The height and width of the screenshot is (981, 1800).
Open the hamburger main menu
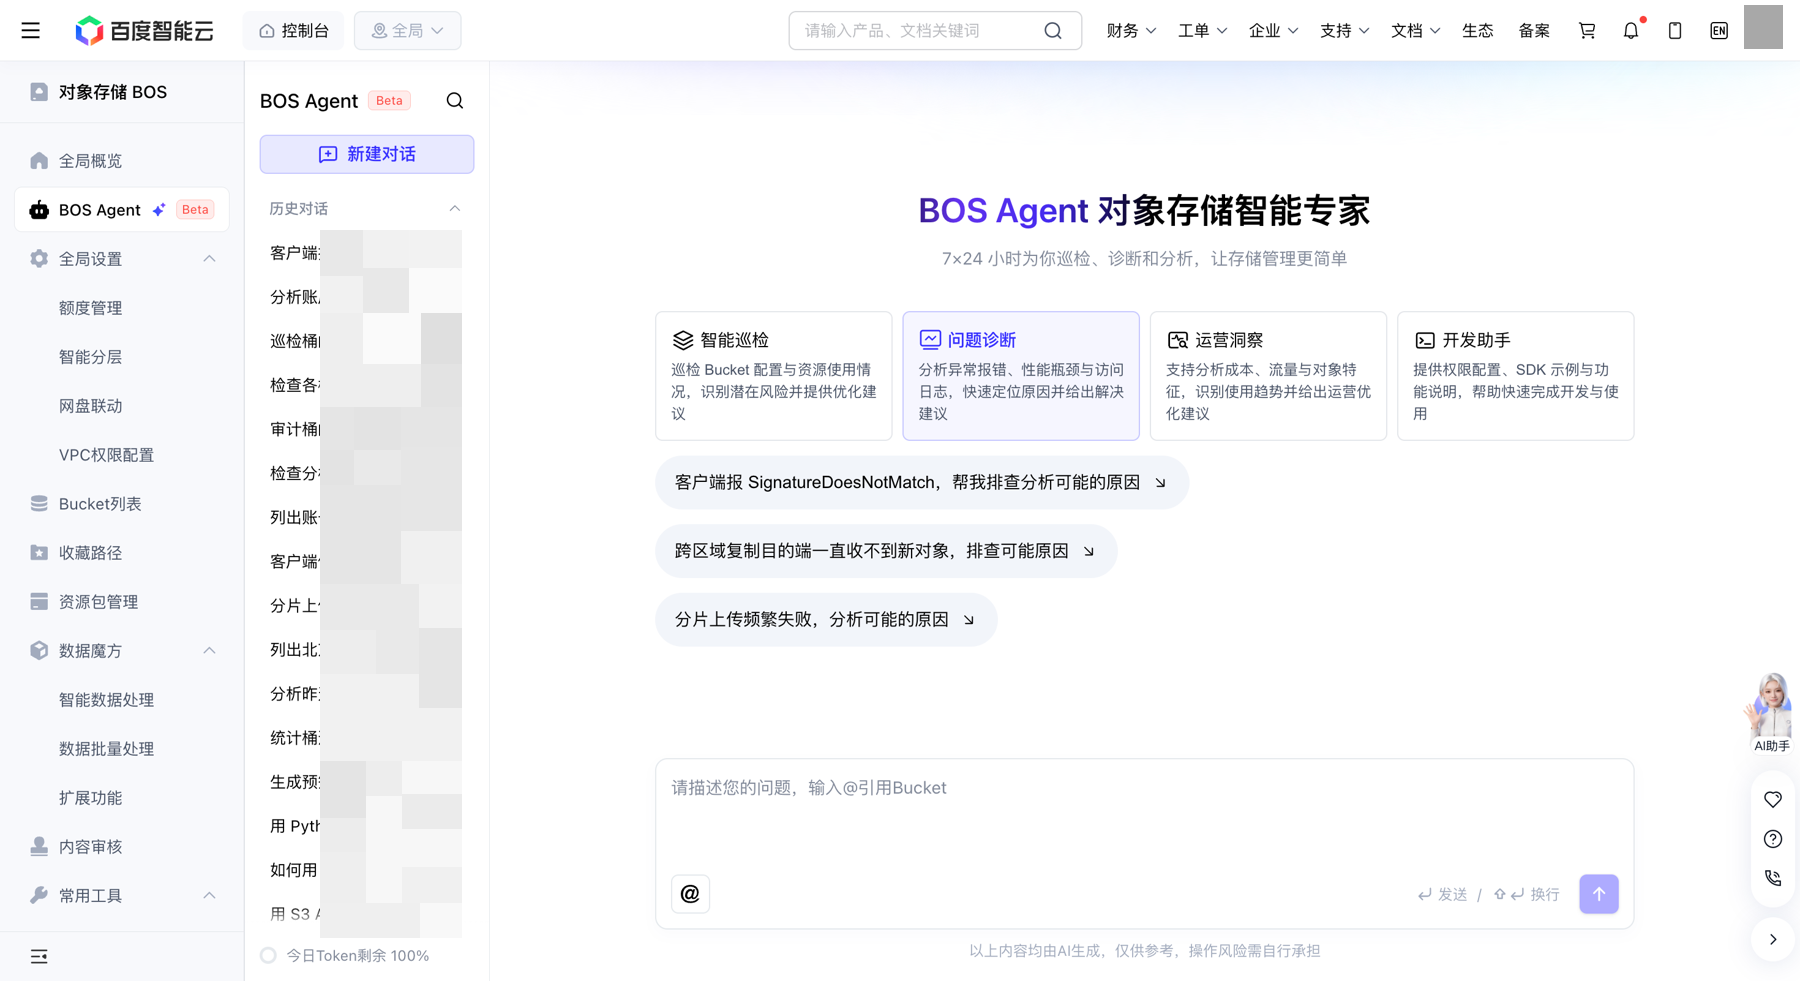click(31, 31)
